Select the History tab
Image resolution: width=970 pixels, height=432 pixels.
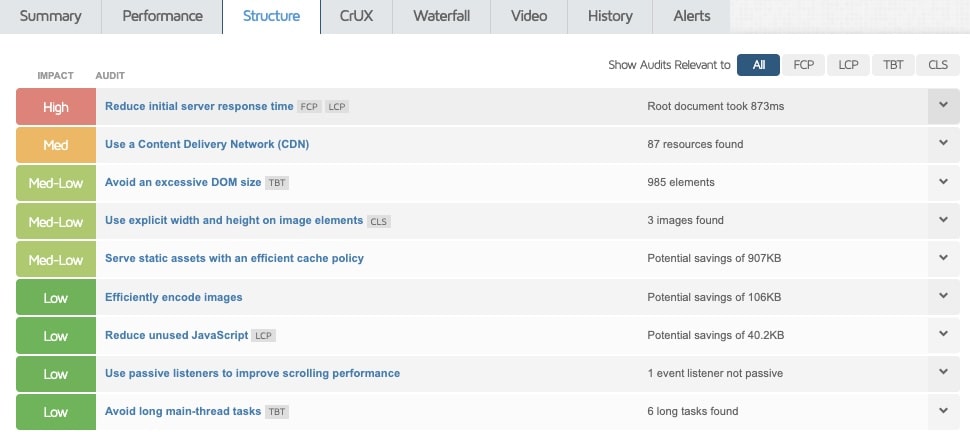(x=610, y=16)
